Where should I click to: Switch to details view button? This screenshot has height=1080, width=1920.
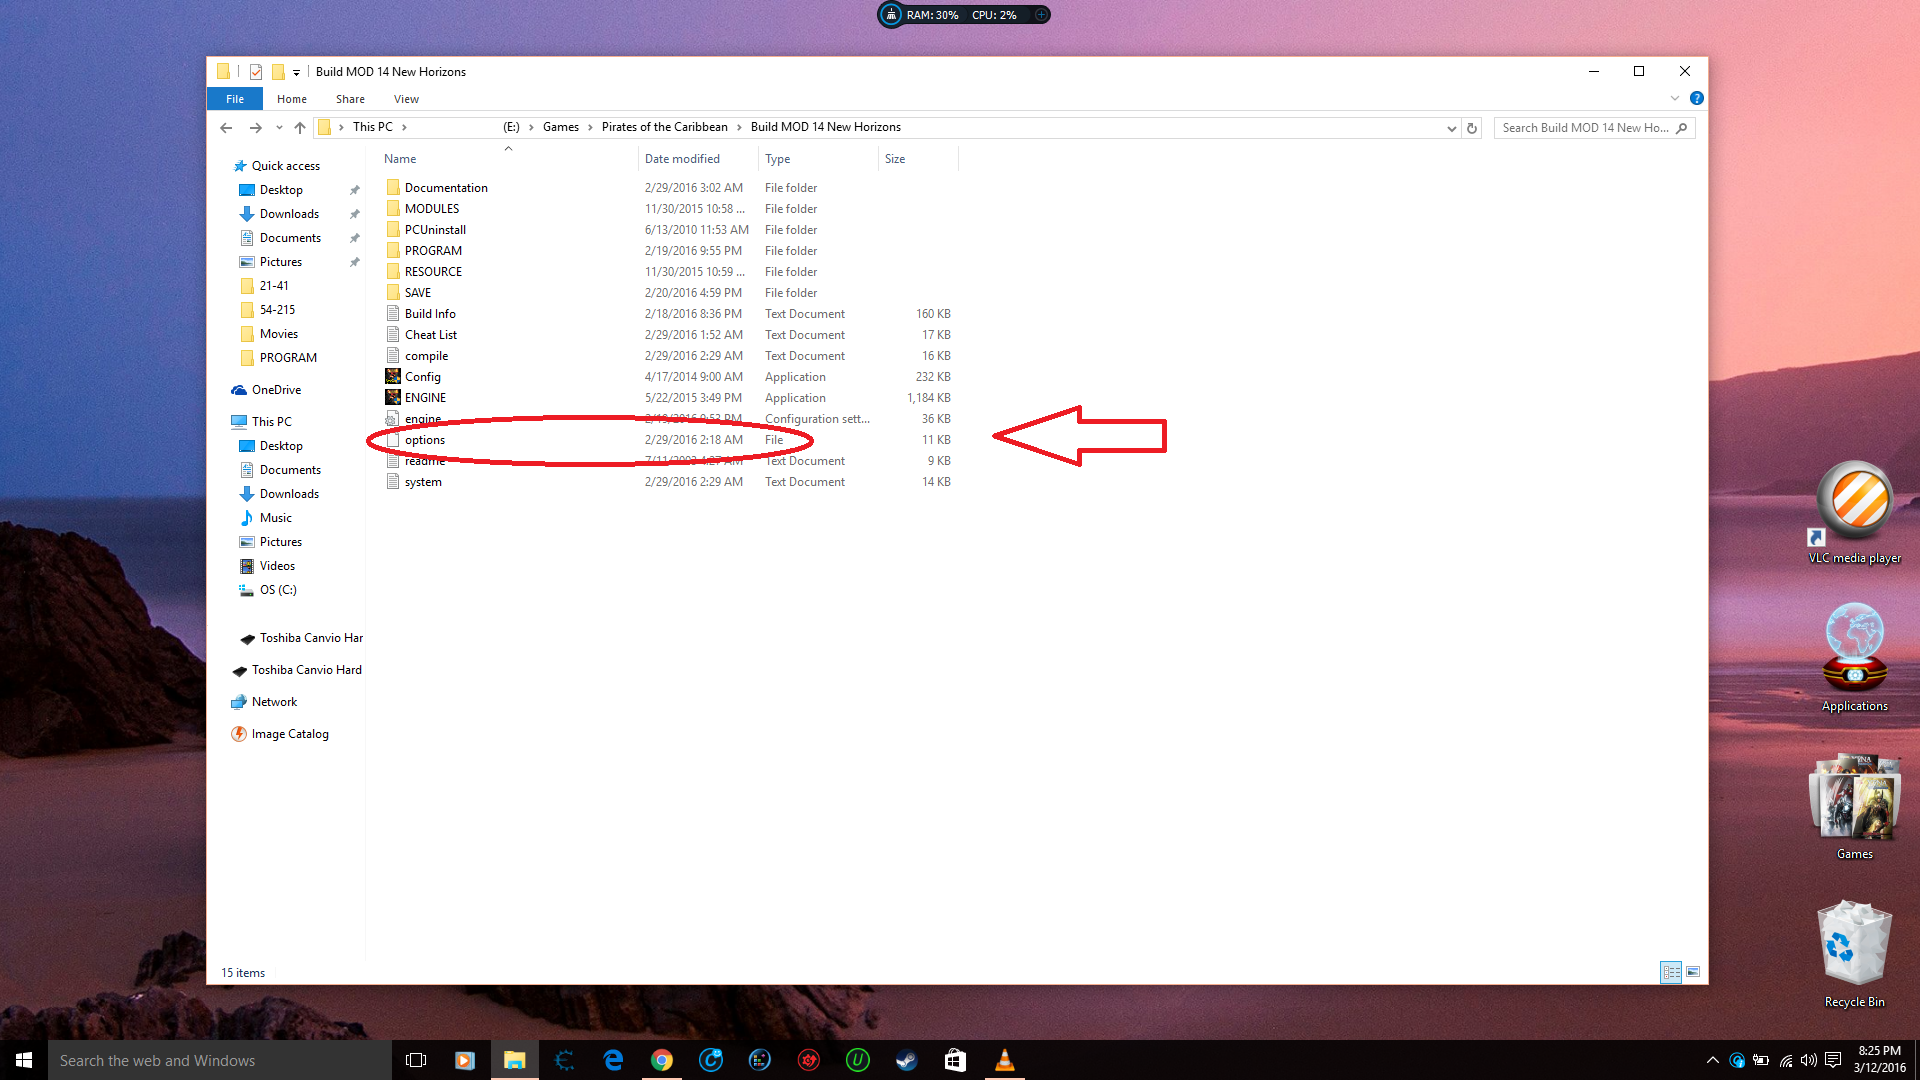pos(1671,972)
